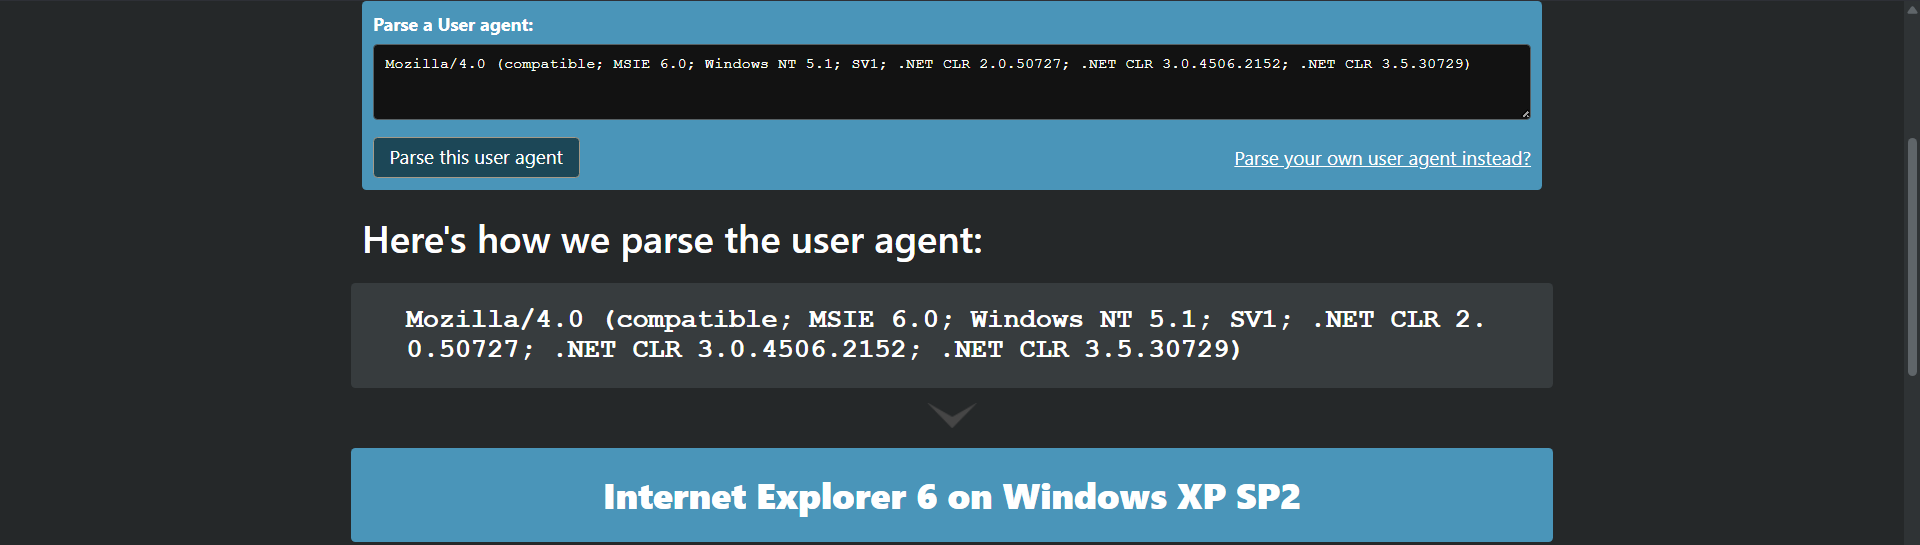Click the scrollbar track below the thumb
1920x545 pixels.
pos(1912,460)
